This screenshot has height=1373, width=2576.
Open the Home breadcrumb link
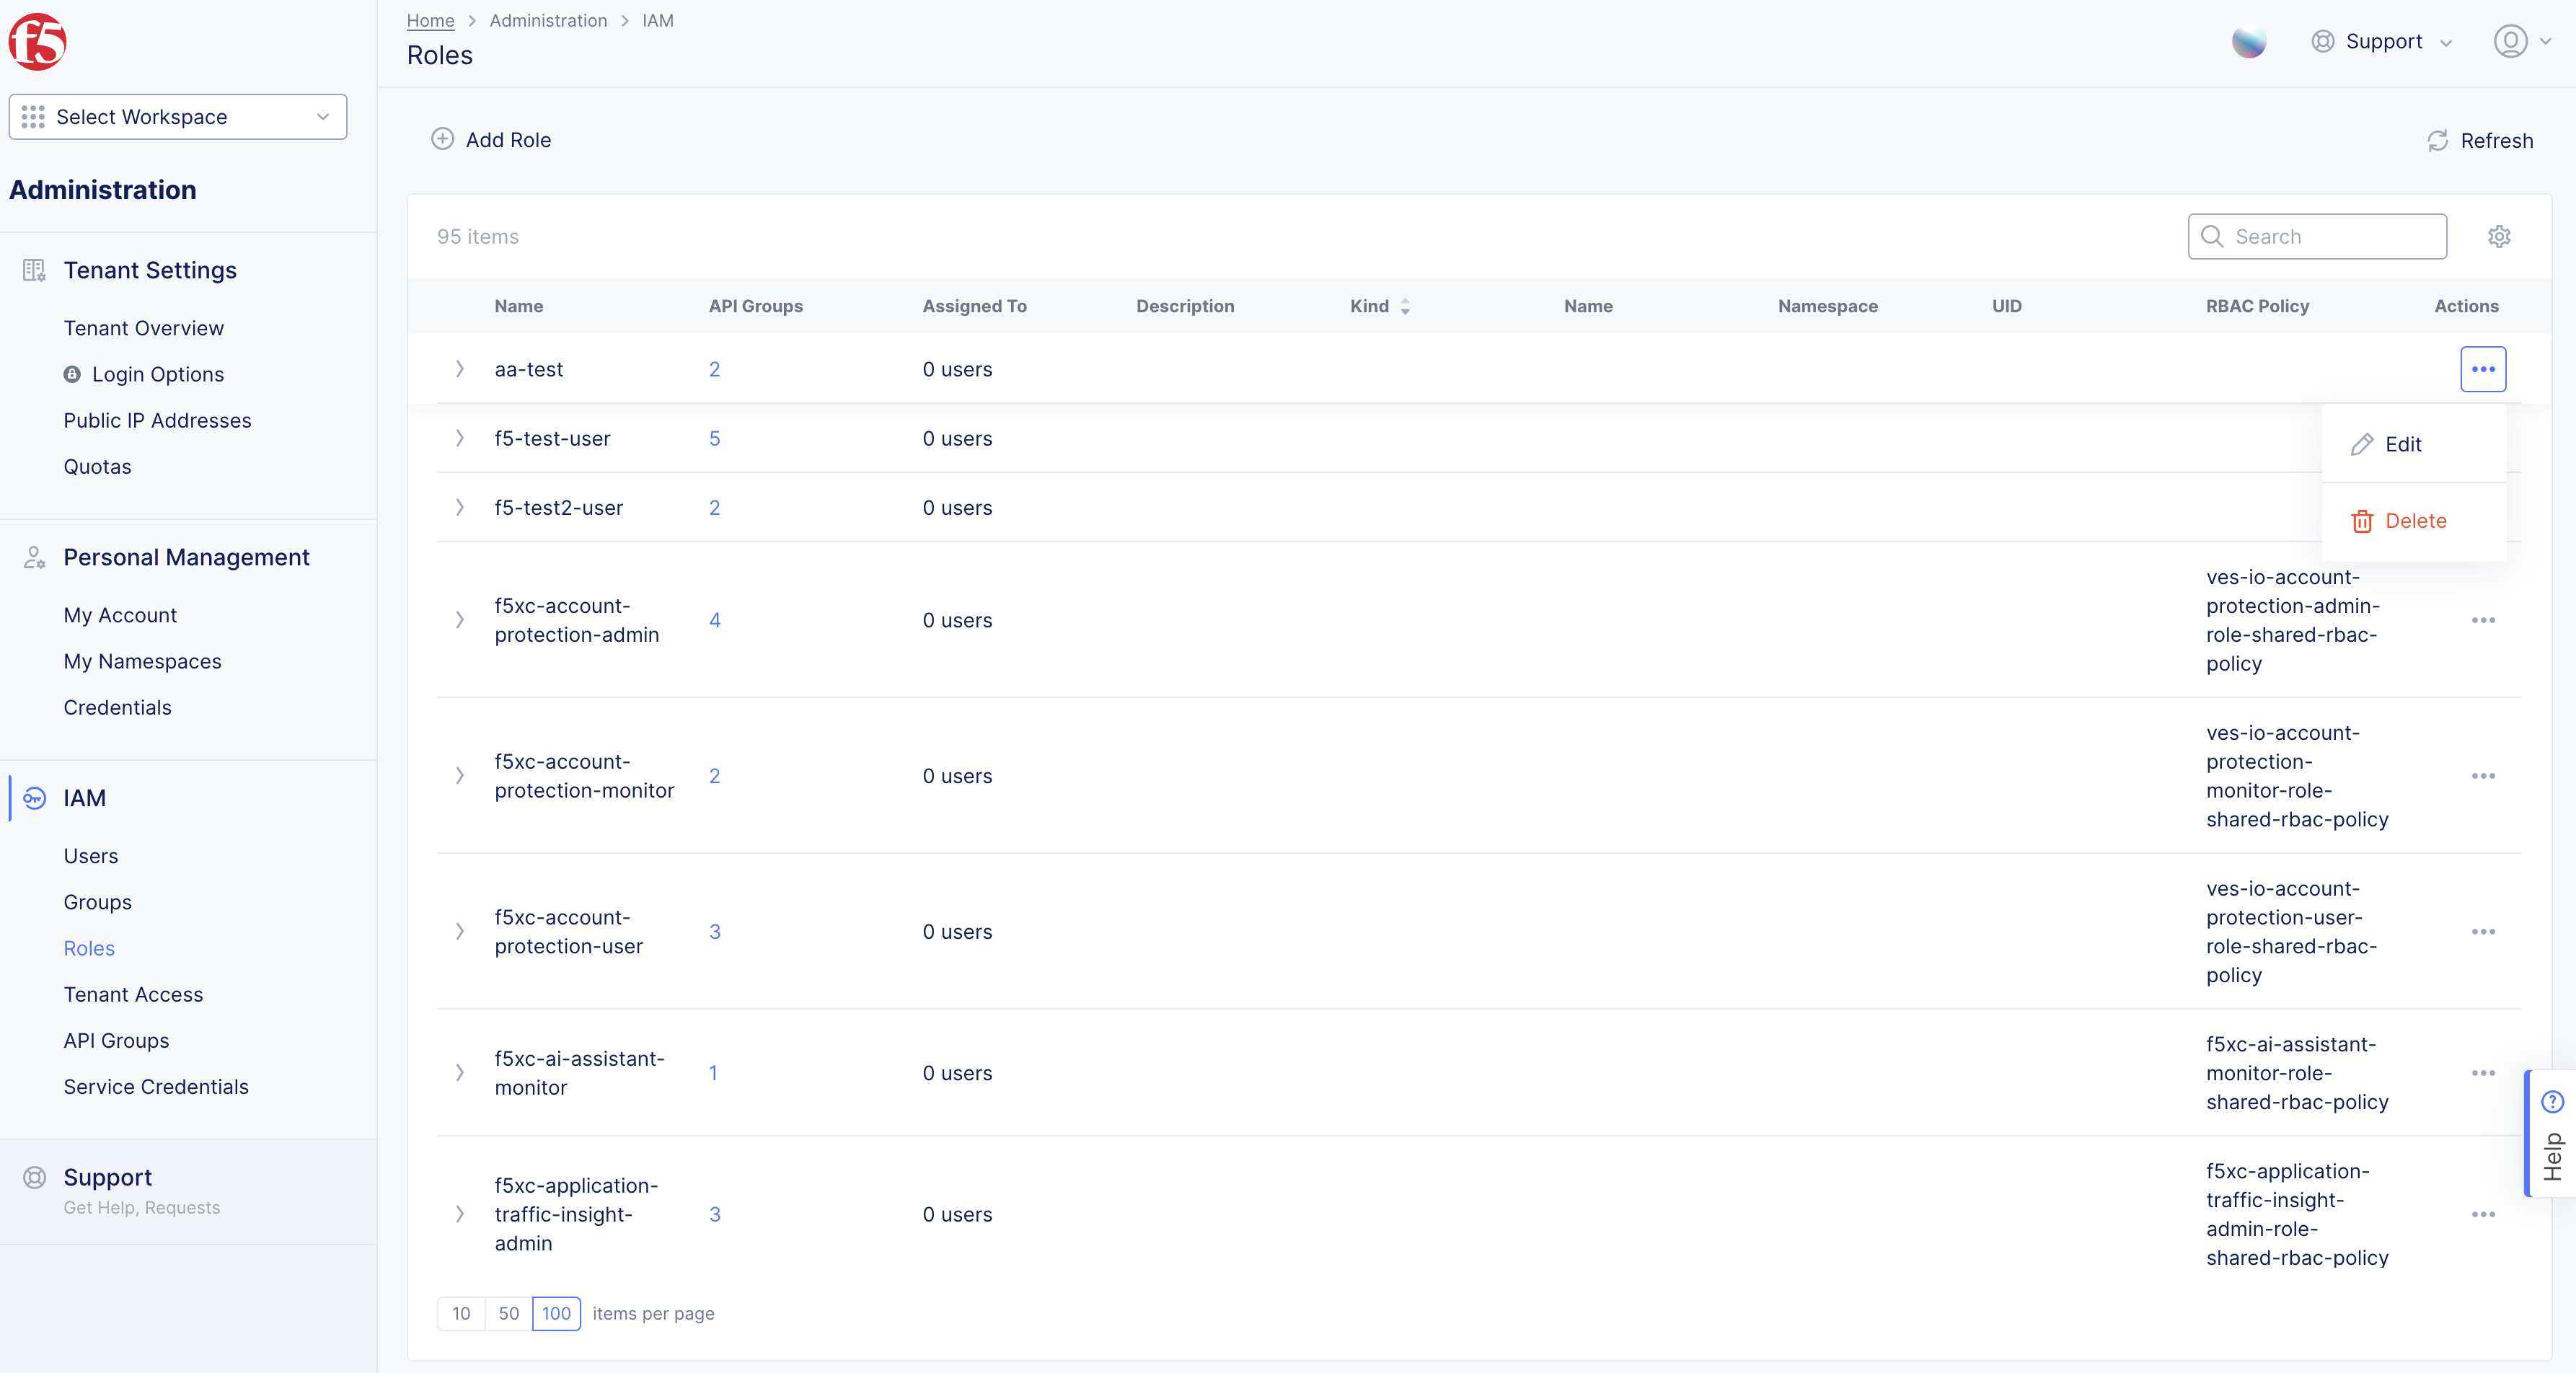[430, 20]
